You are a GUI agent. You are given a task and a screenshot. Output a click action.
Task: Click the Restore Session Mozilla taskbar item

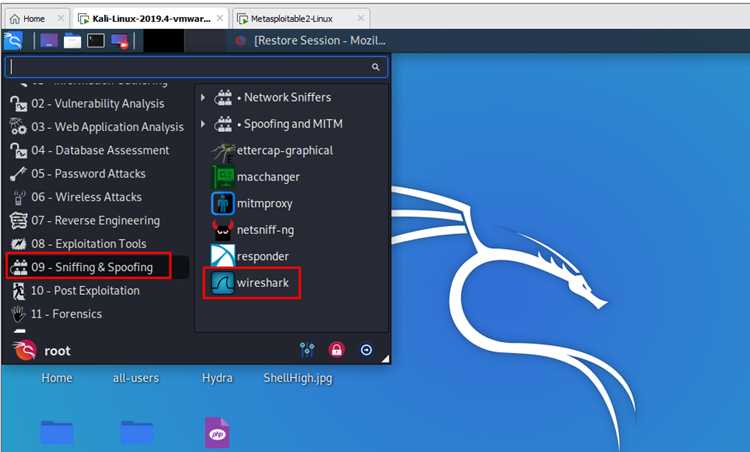(x=311, y=41)
